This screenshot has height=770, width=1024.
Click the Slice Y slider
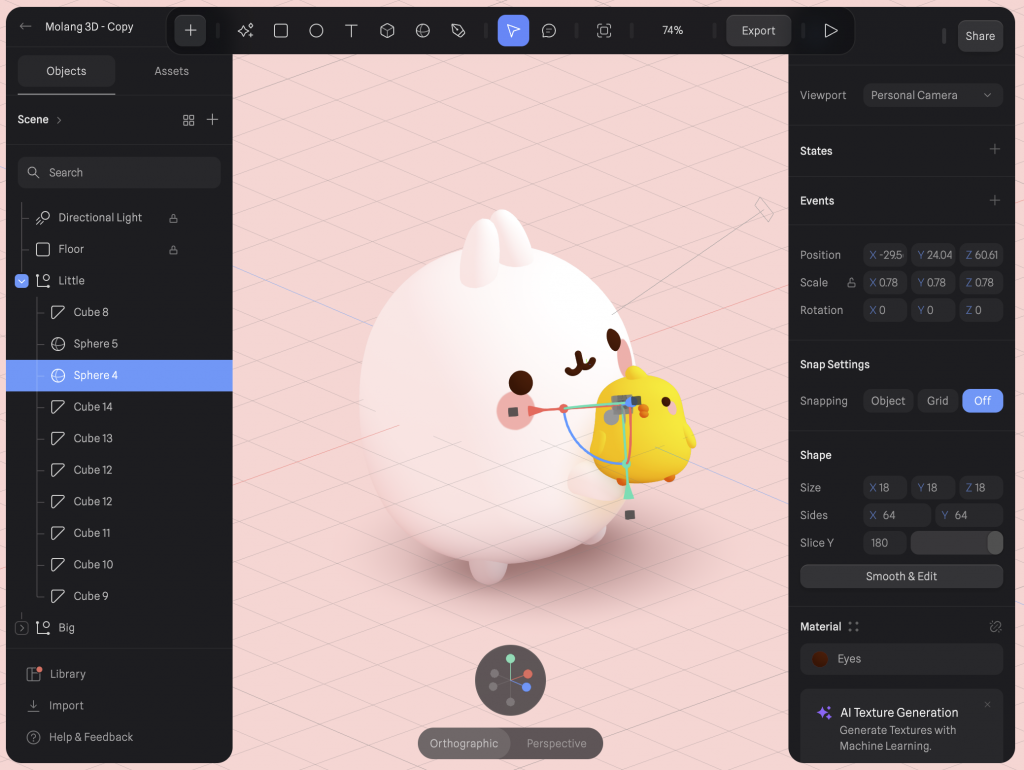tap(957, 543)
